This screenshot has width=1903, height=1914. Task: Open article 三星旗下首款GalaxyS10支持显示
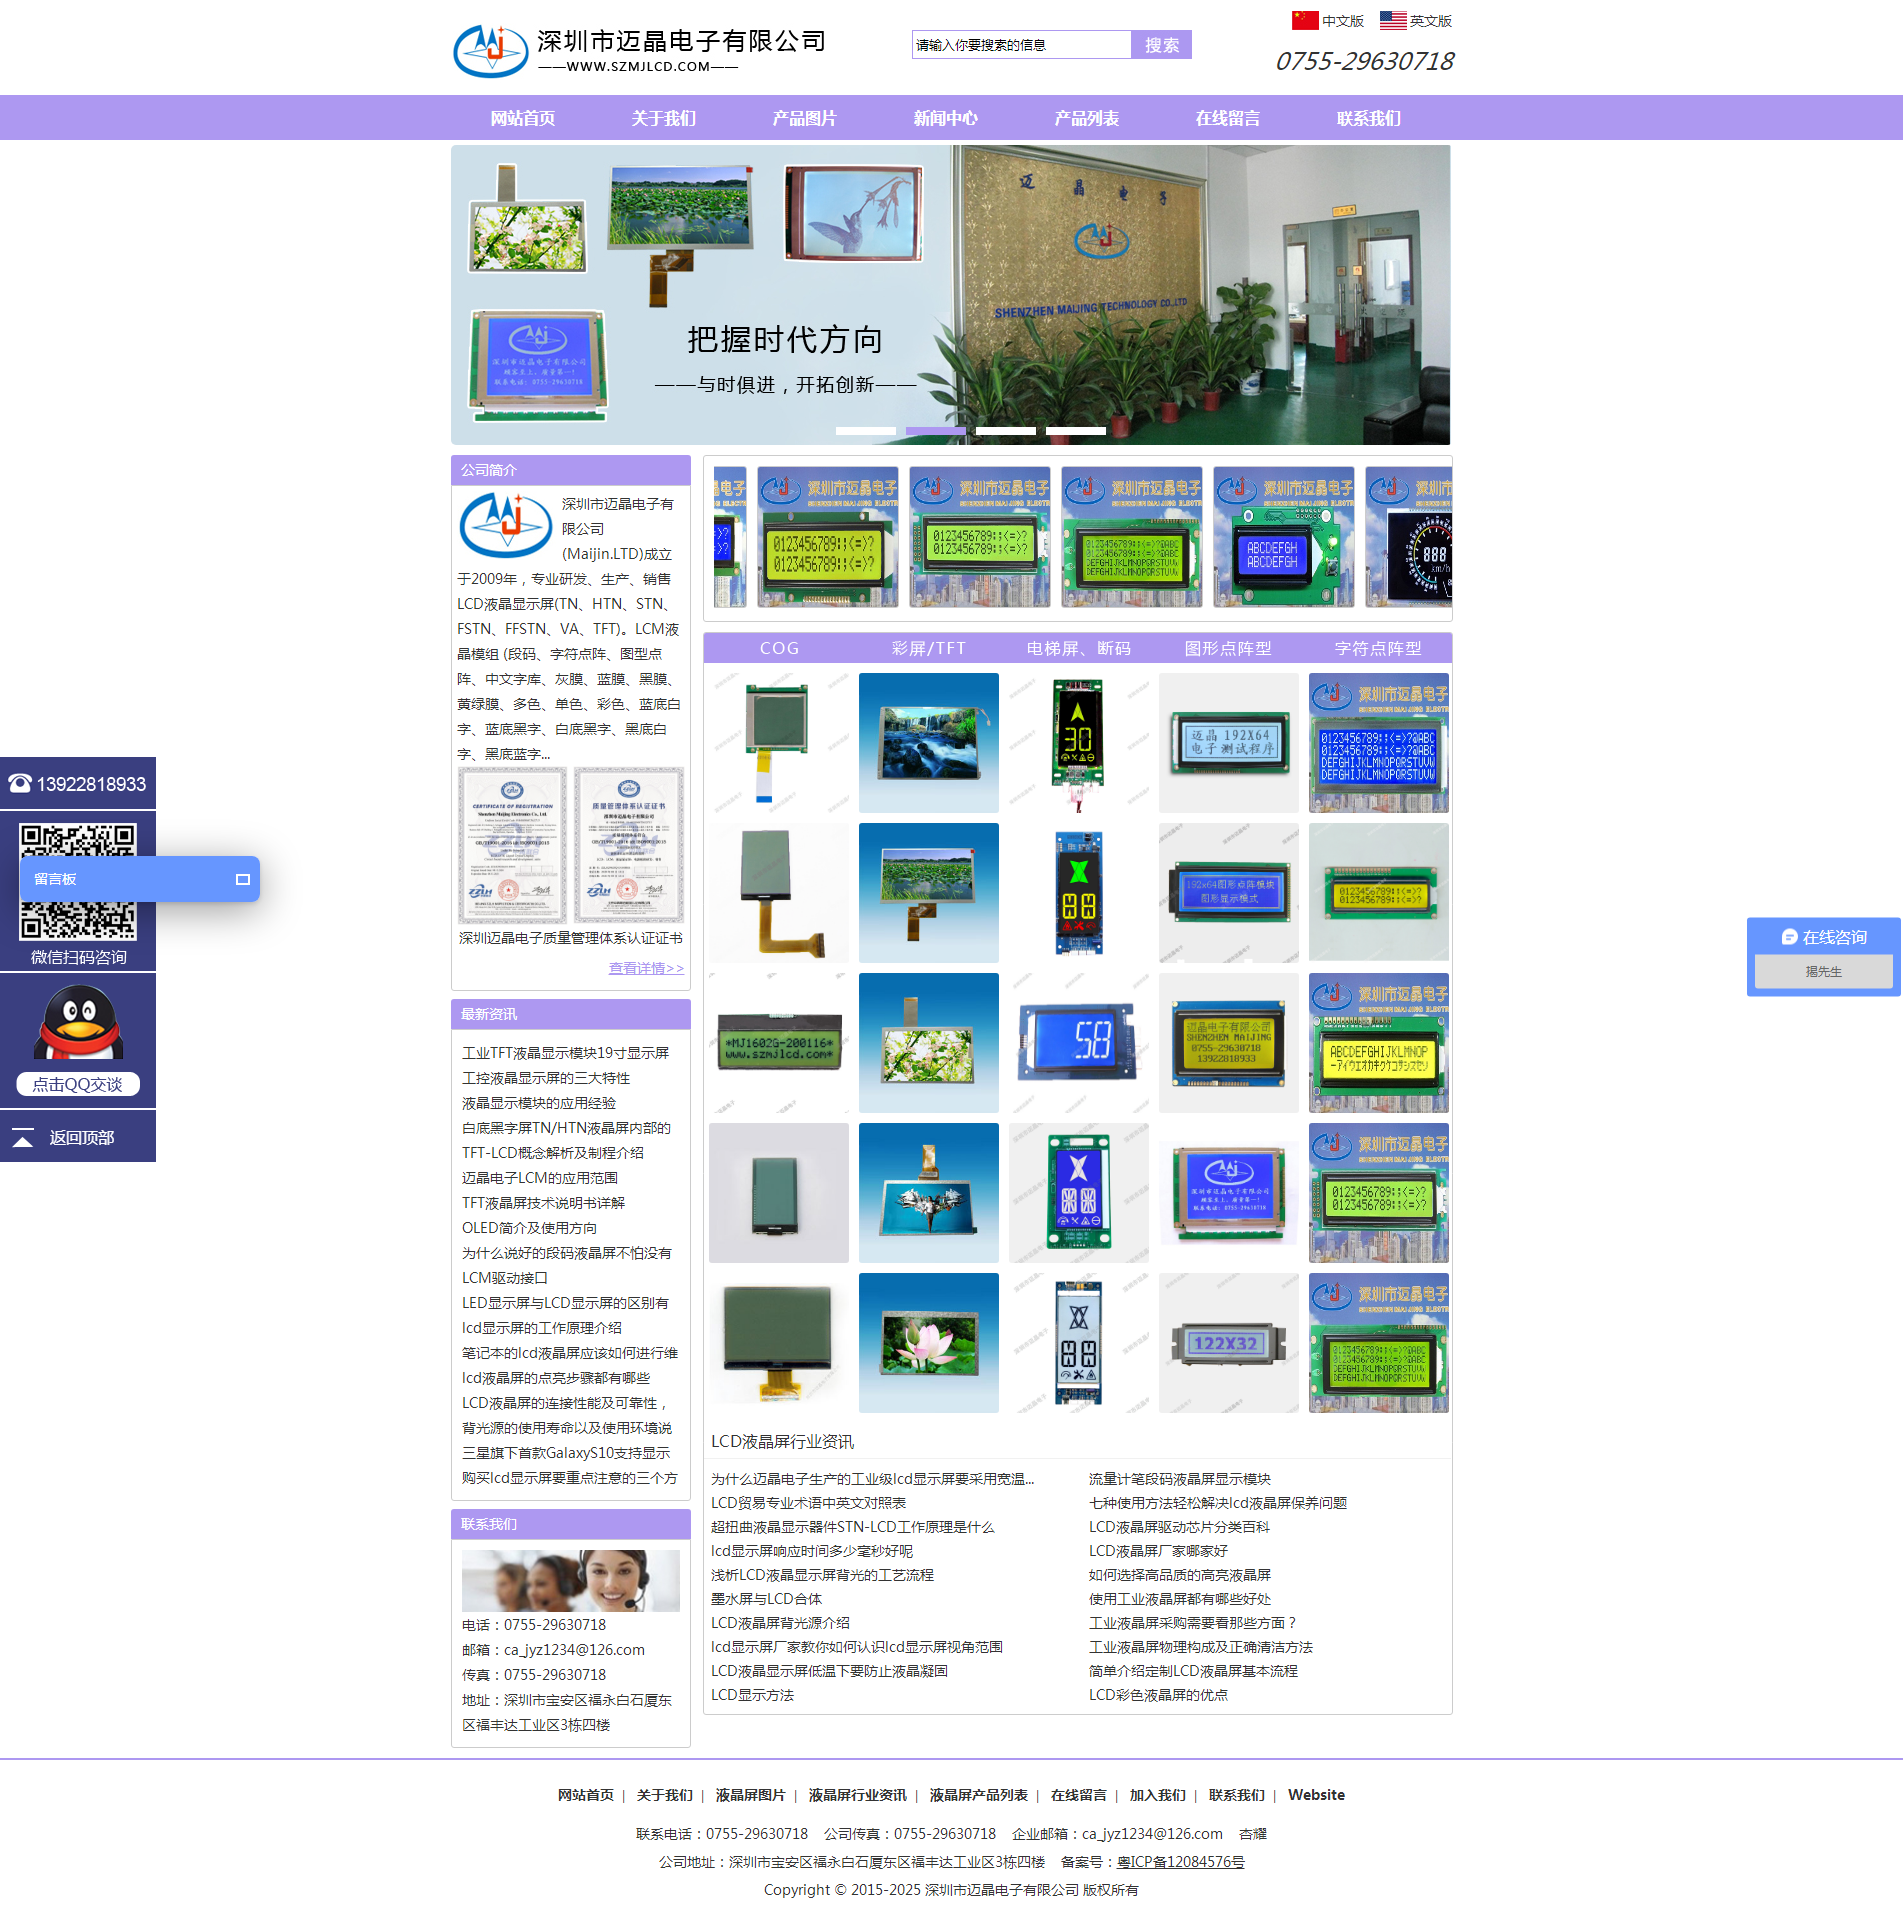566,1453
